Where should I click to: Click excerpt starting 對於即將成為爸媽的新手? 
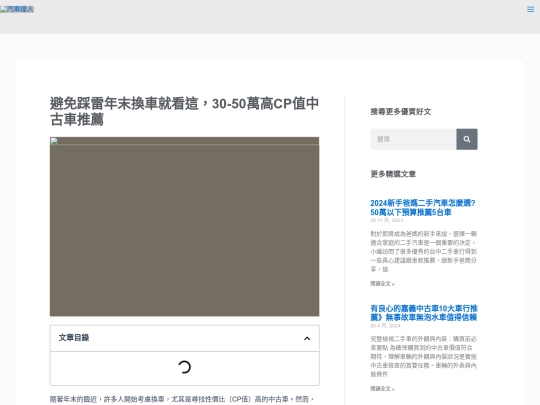coord(424,251)
